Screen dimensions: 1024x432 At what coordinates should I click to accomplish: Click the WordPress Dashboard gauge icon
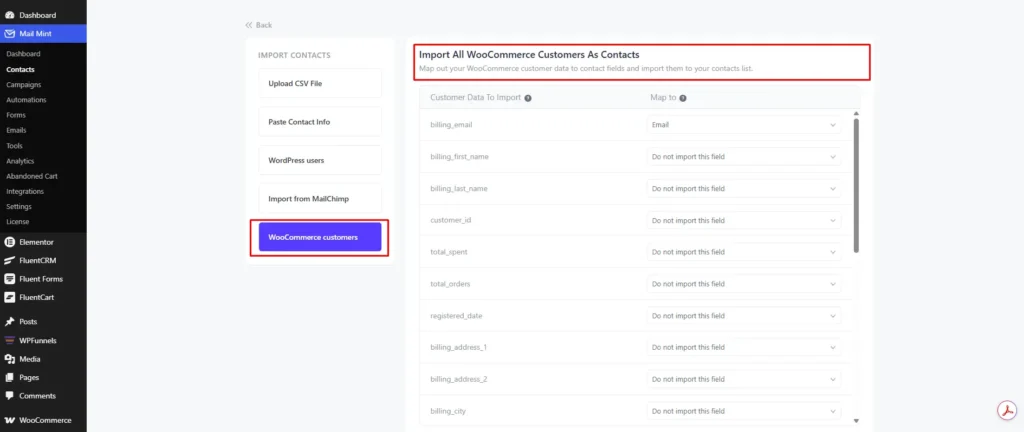coord(9,15)
